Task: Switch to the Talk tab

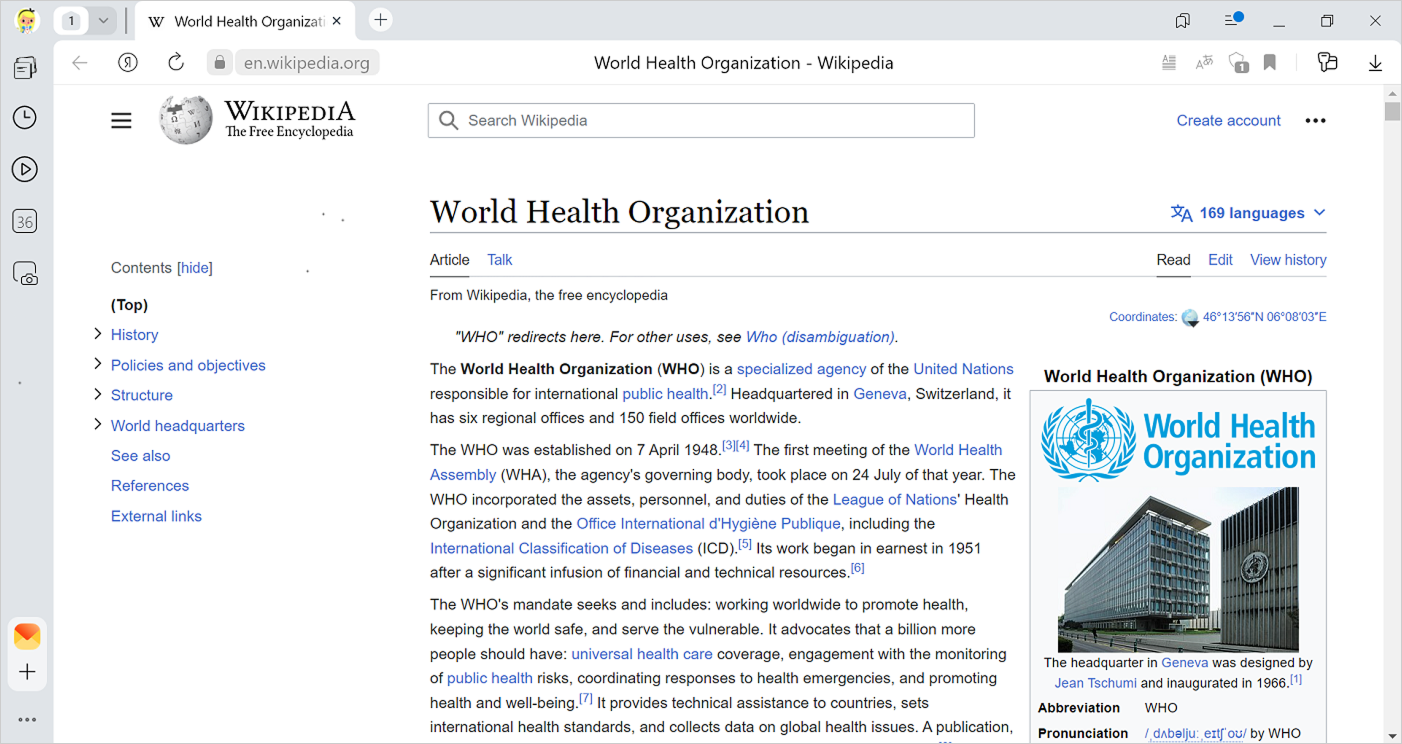Action: pos(499,260)
